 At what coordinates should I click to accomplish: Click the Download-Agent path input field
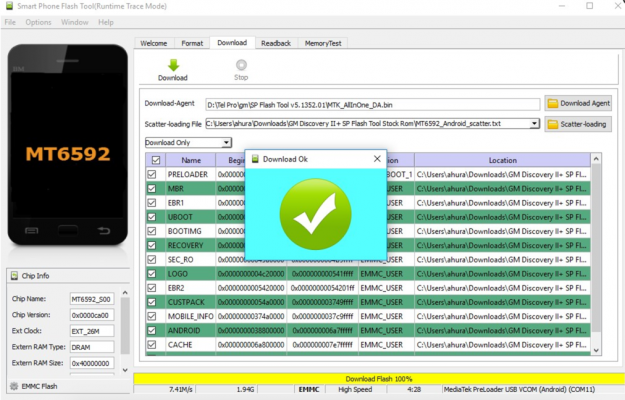pyautogui.click(x=370, y=104)
